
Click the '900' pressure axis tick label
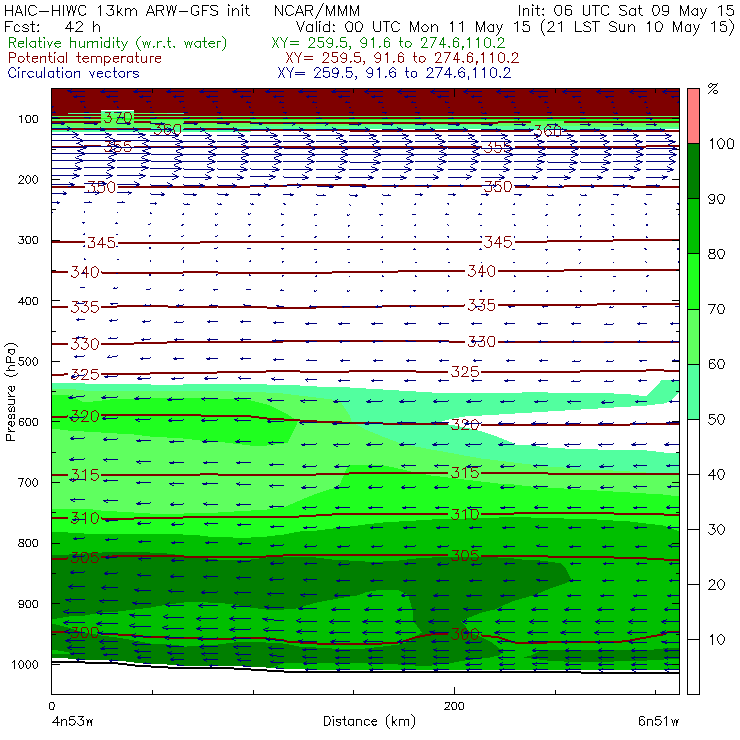28,604
